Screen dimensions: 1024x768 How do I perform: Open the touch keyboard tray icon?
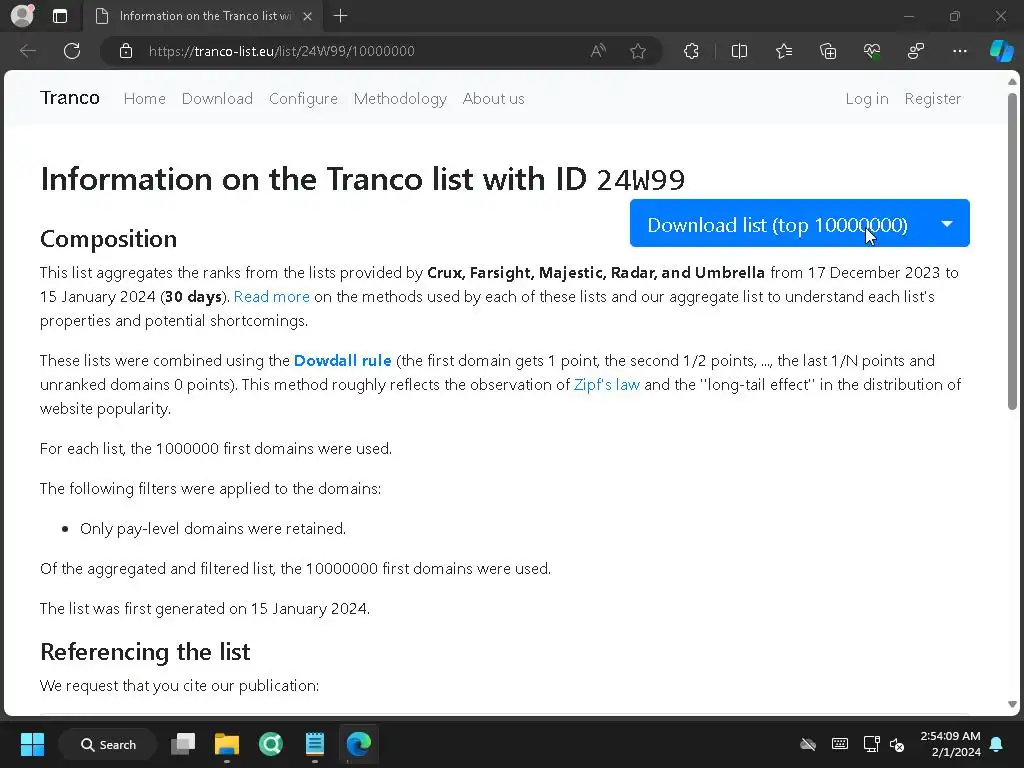point(840,744)
